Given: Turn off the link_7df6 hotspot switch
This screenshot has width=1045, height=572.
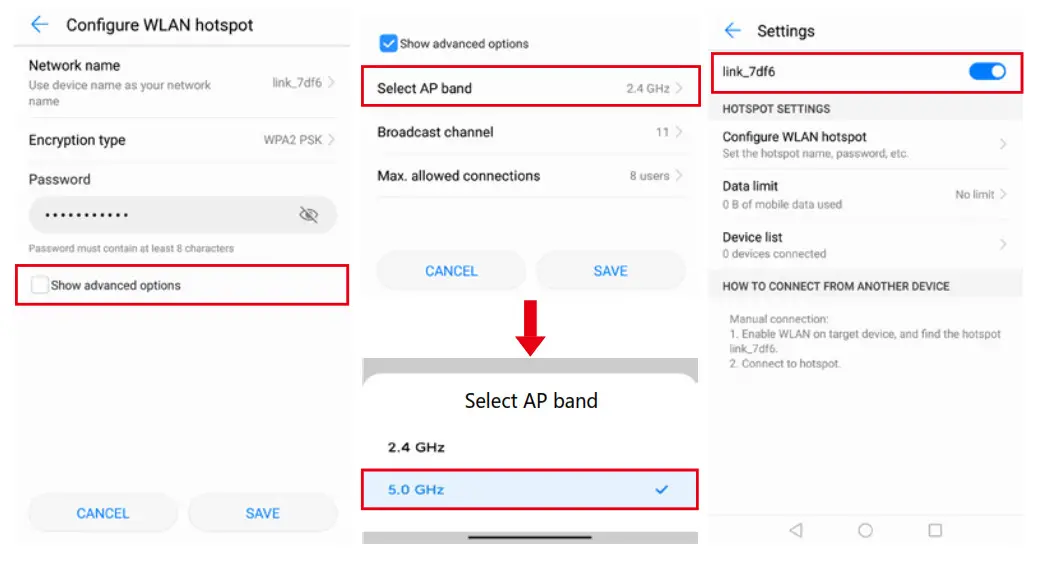Looking at the screenshot, I should point(987,72).
